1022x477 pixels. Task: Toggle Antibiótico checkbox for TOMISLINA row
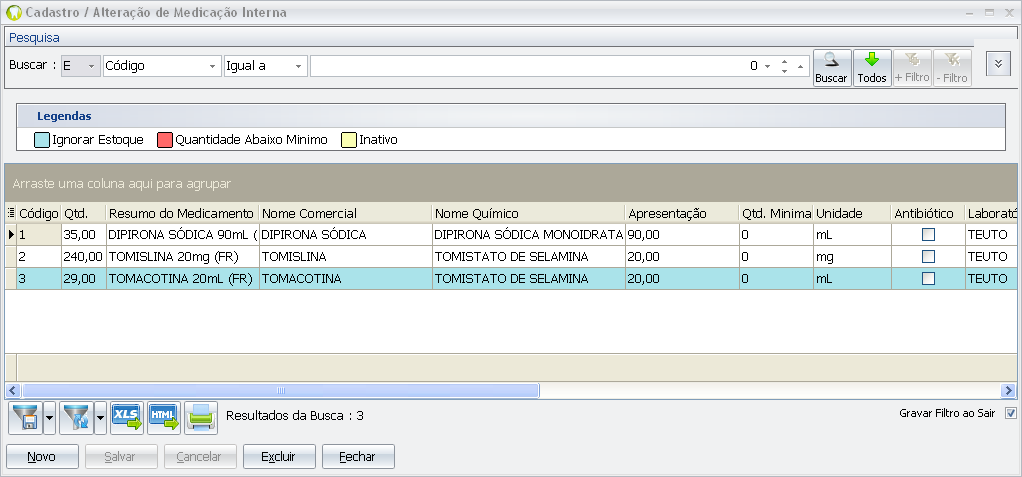pyautogui.click(x=928, y=257)
